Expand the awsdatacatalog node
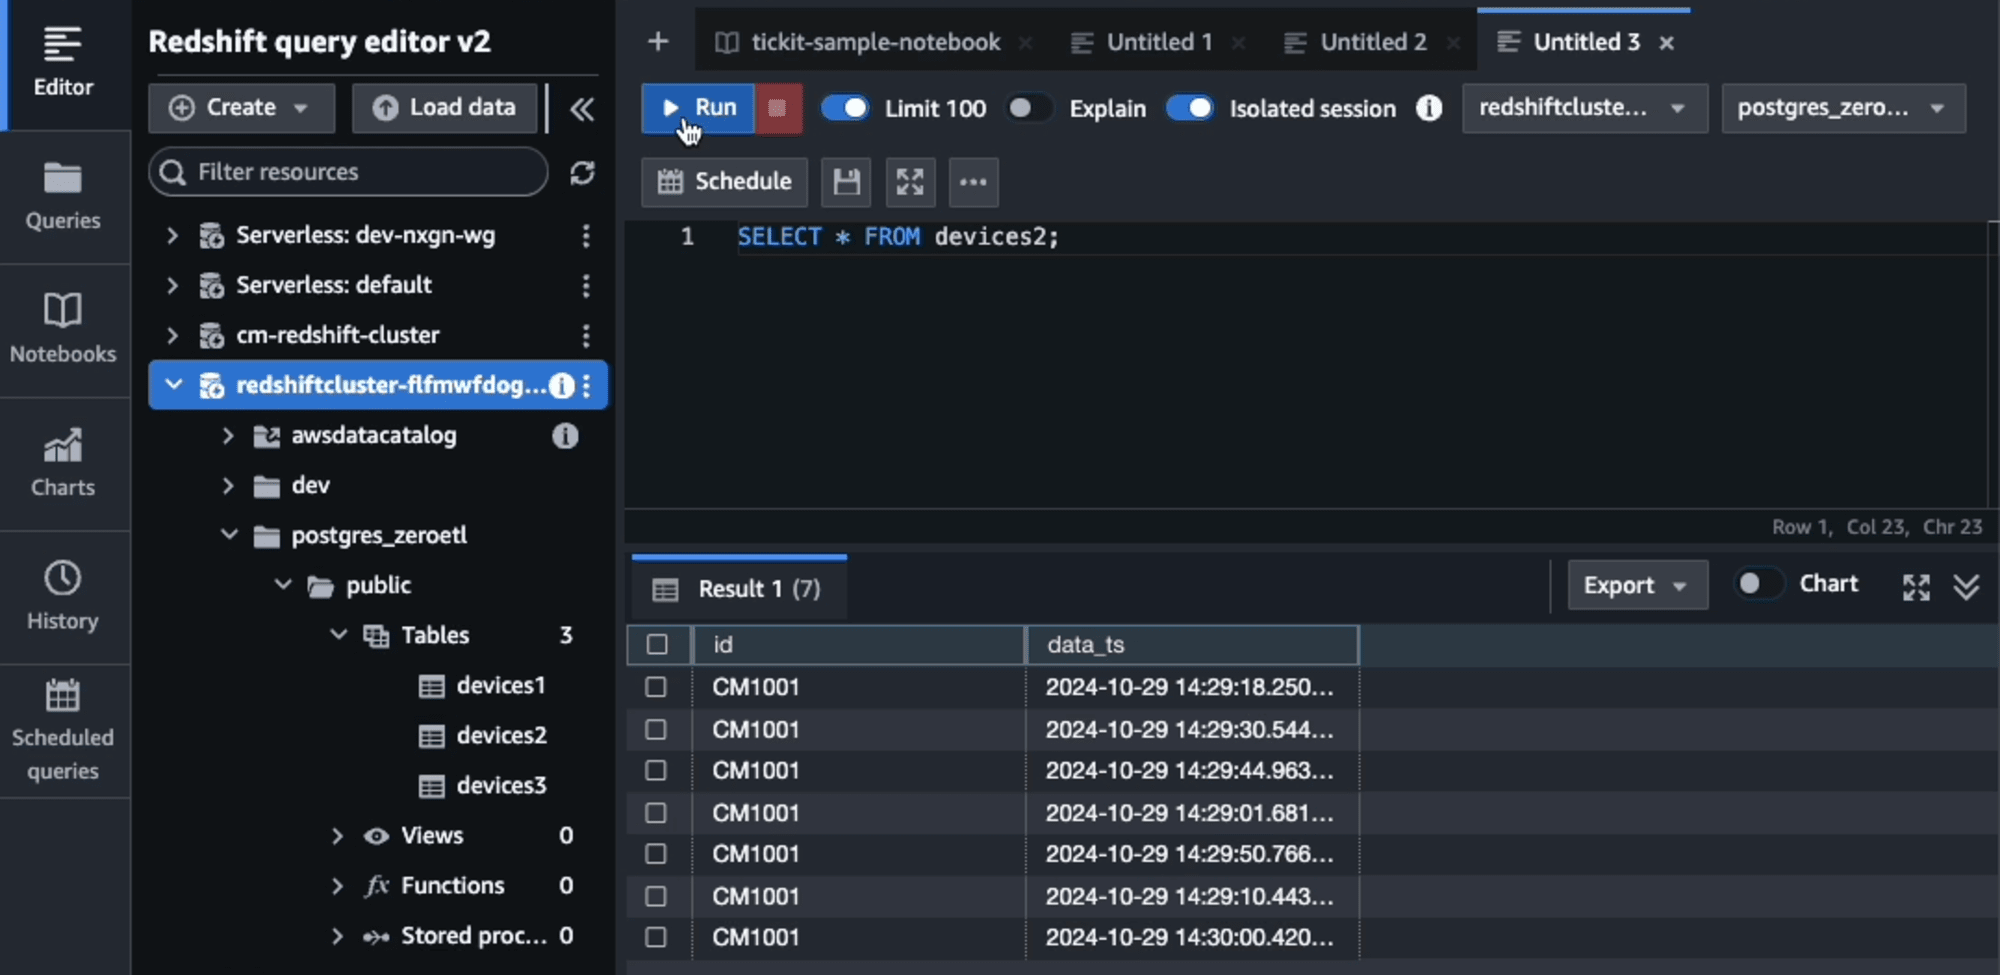 coord(228,435)
